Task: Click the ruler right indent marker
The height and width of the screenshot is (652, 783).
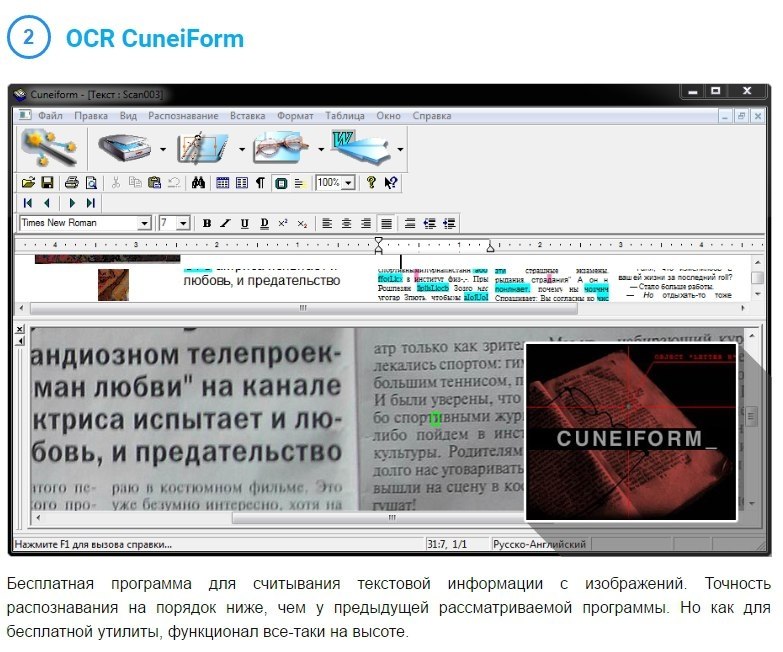Action: point(490,246)
